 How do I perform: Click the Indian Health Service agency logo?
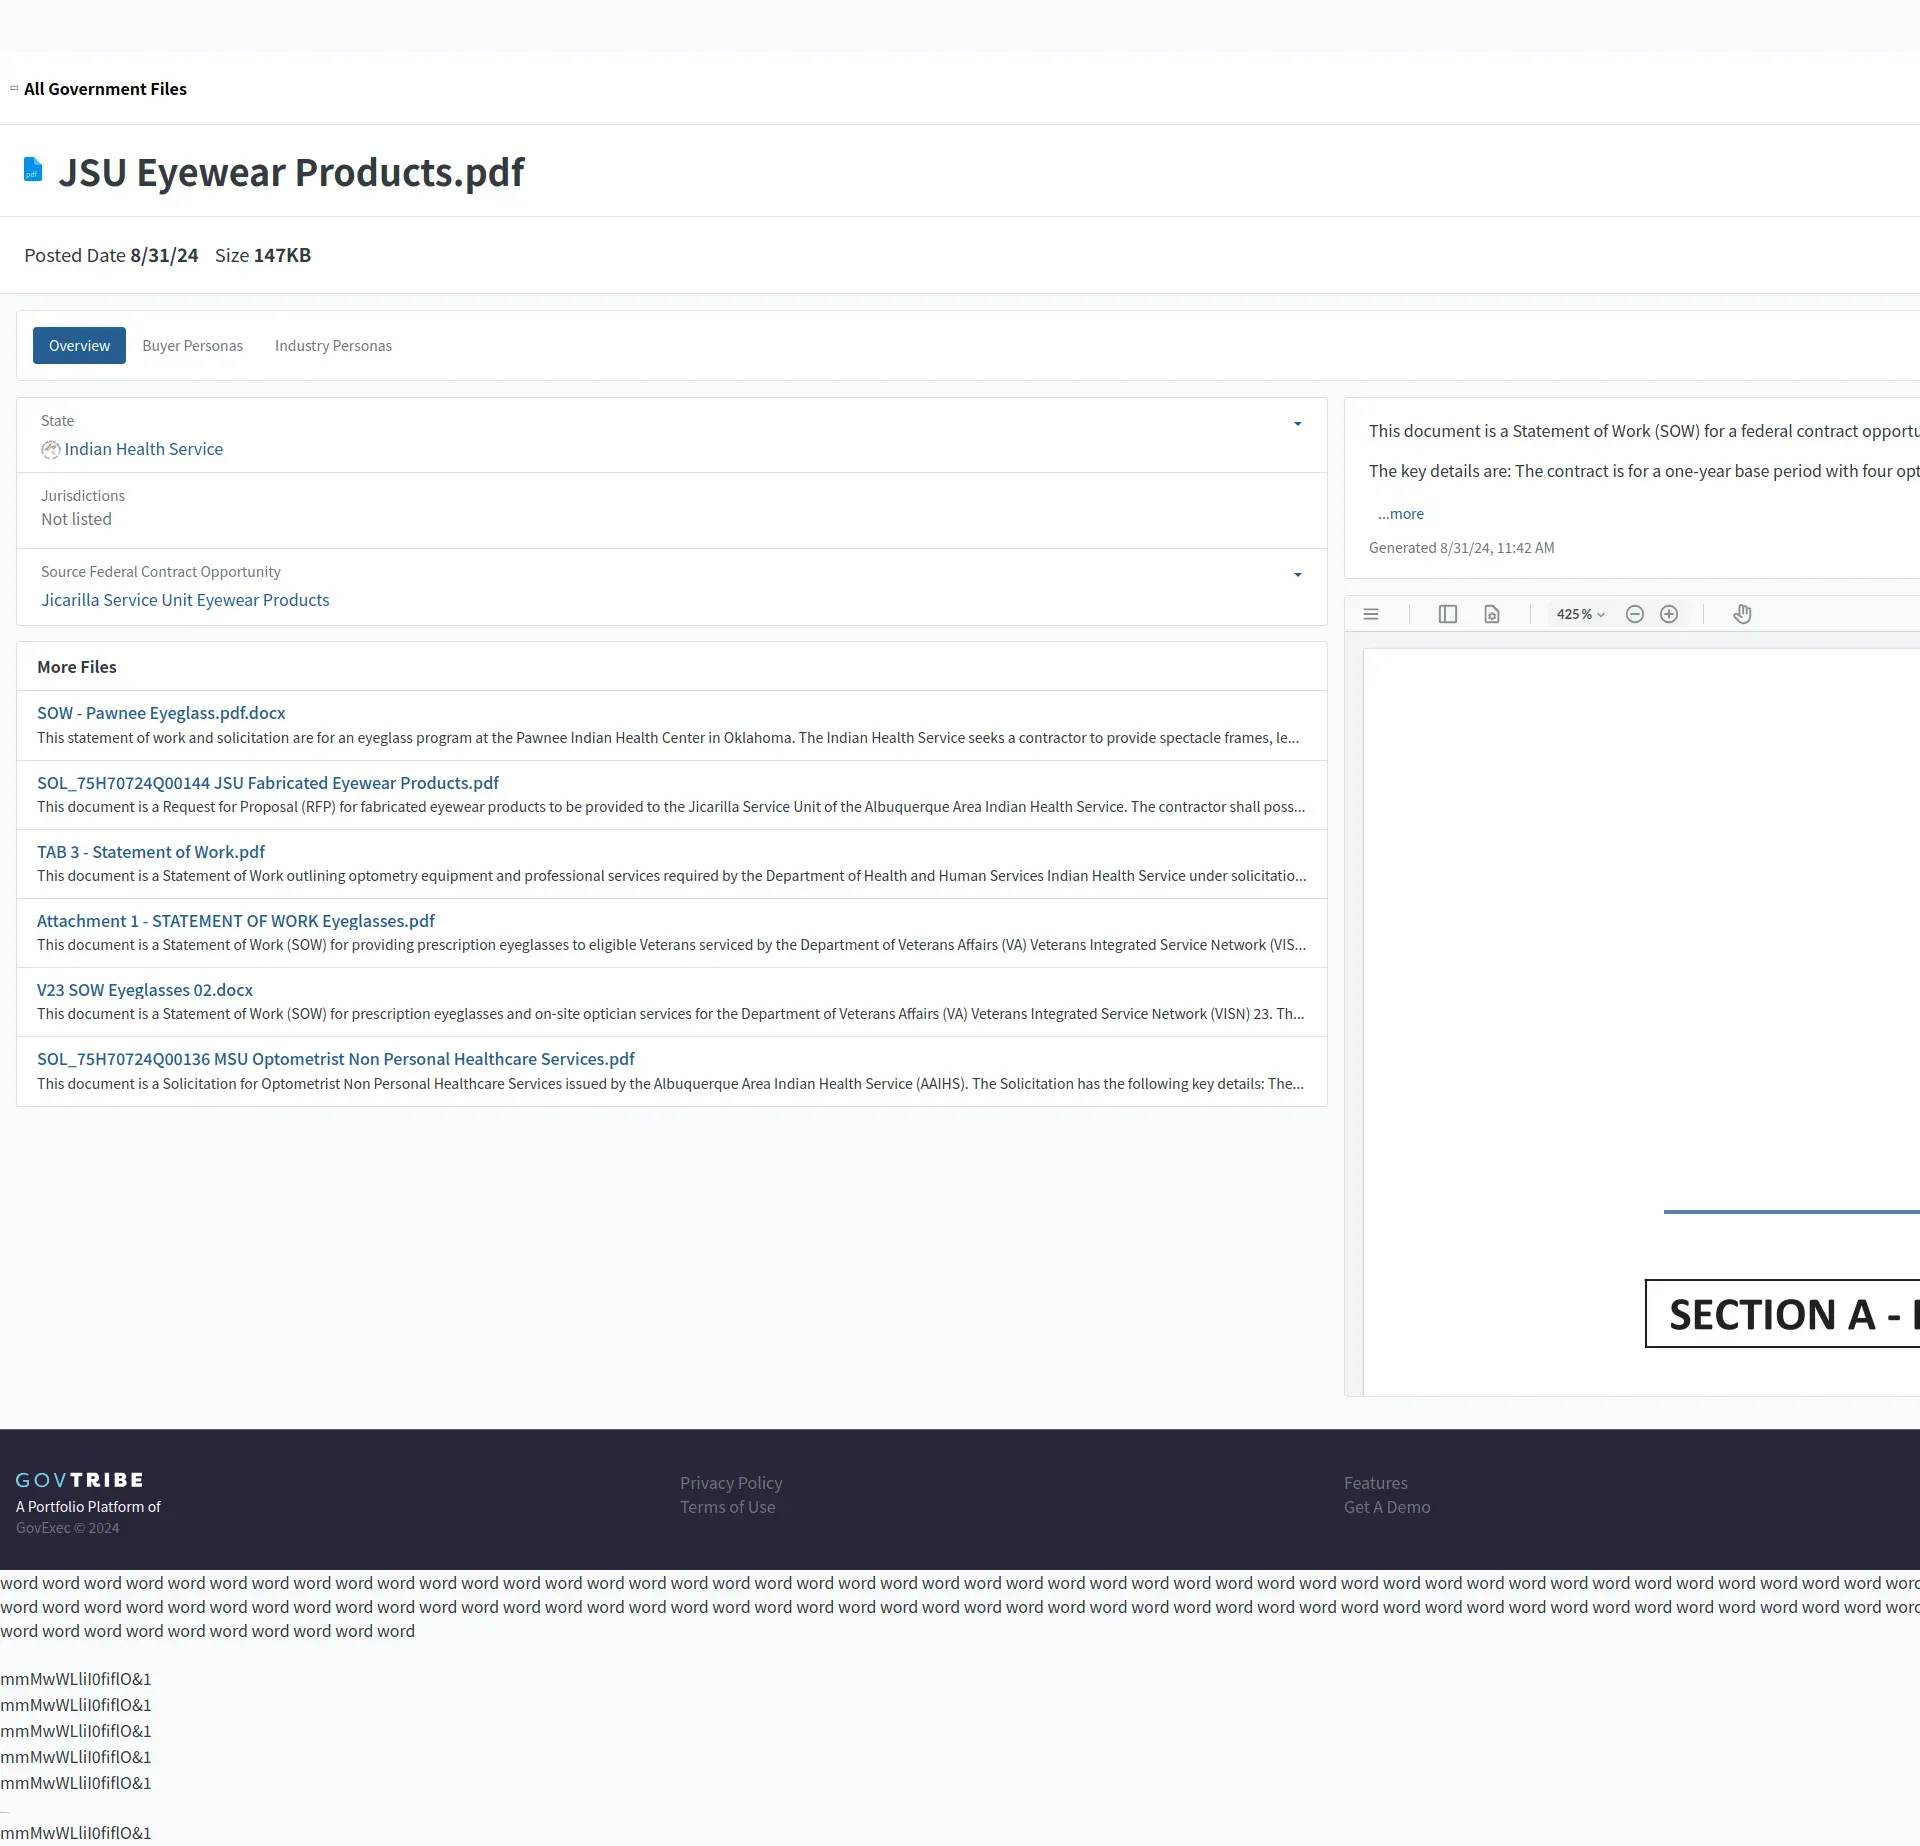(x=50, y=450)
